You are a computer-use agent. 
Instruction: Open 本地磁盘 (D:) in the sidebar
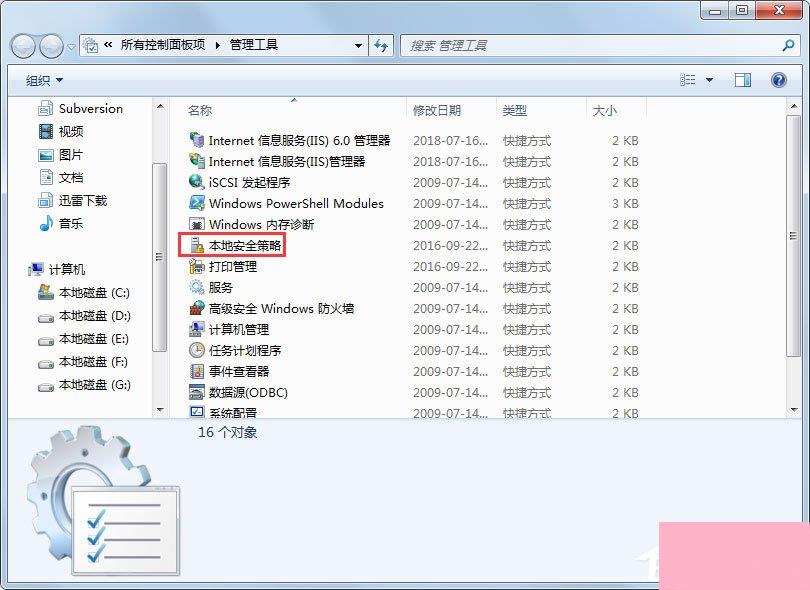pyautogui.click(x=85, y=316)
